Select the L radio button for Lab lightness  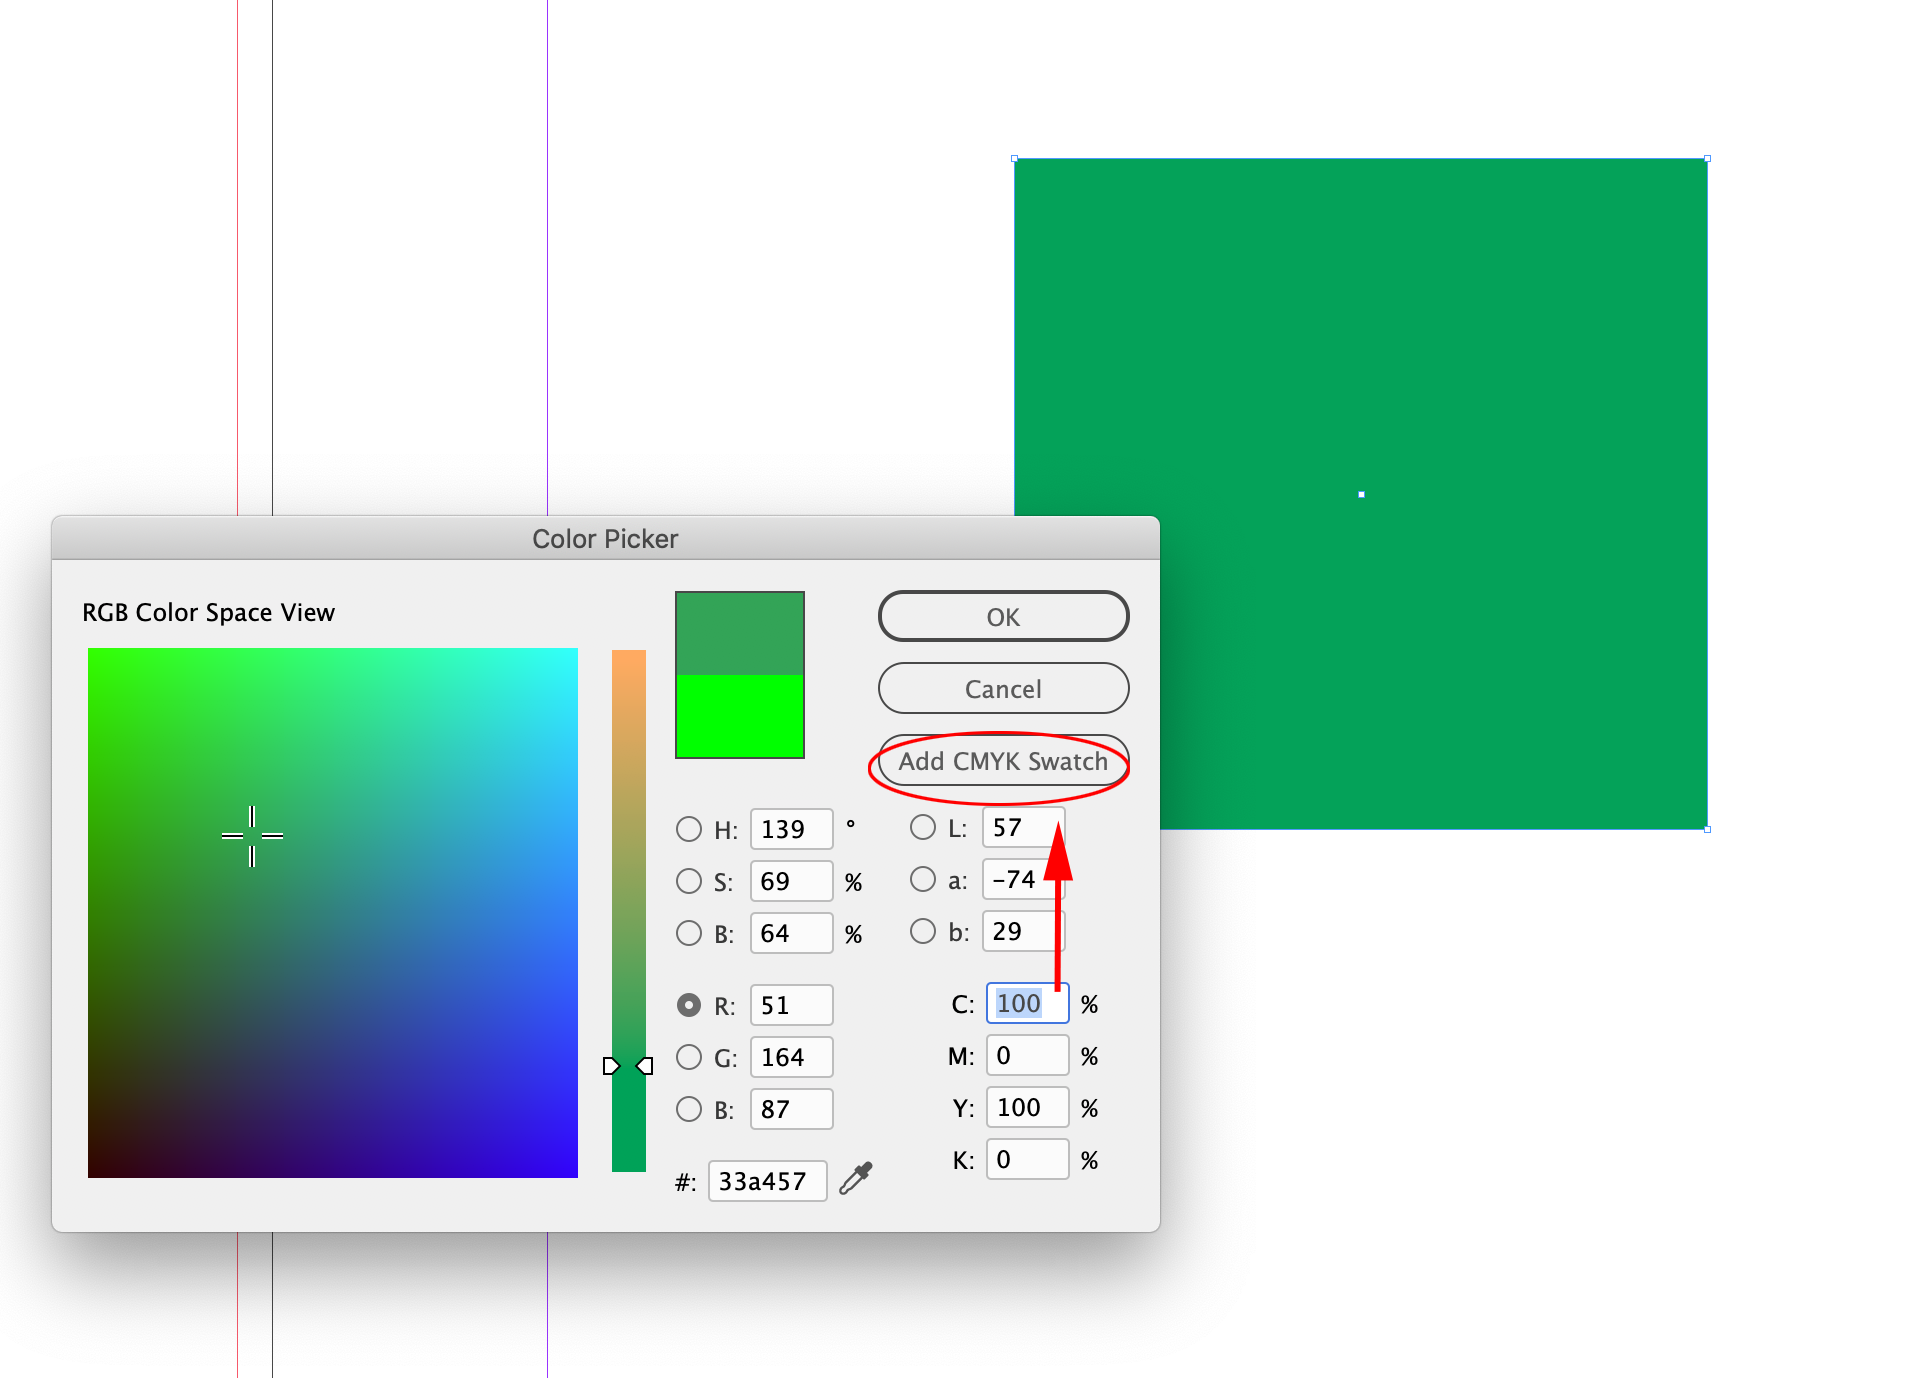point(923,827)
